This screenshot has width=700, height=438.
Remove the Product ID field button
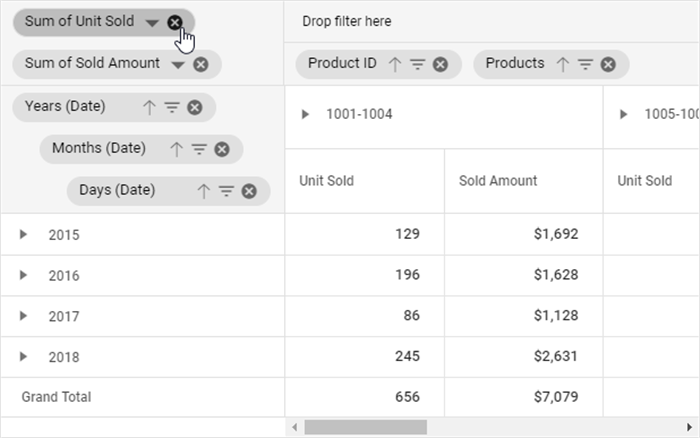coord(441,64)
